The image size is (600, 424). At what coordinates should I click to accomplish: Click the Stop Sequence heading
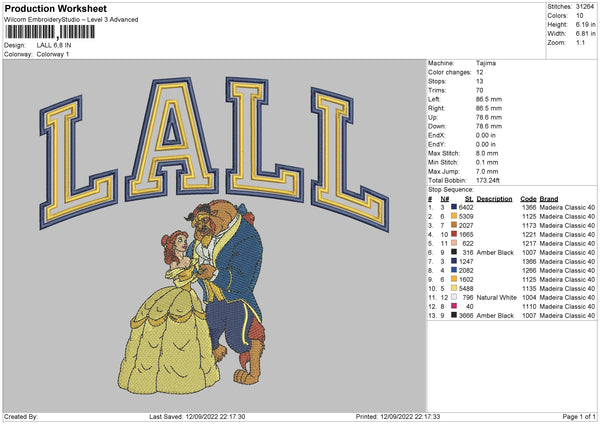(x=451, y=190)
